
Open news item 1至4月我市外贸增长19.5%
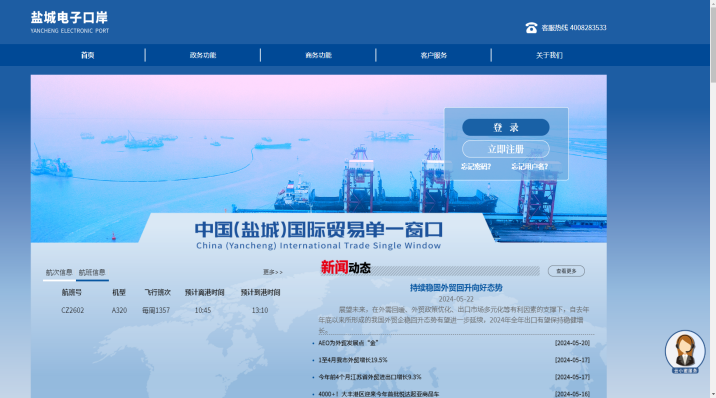click(353, 360)
